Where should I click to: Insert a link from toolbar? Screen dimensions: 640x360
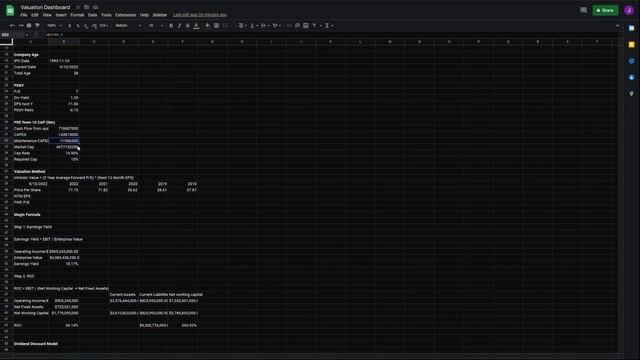289,26
